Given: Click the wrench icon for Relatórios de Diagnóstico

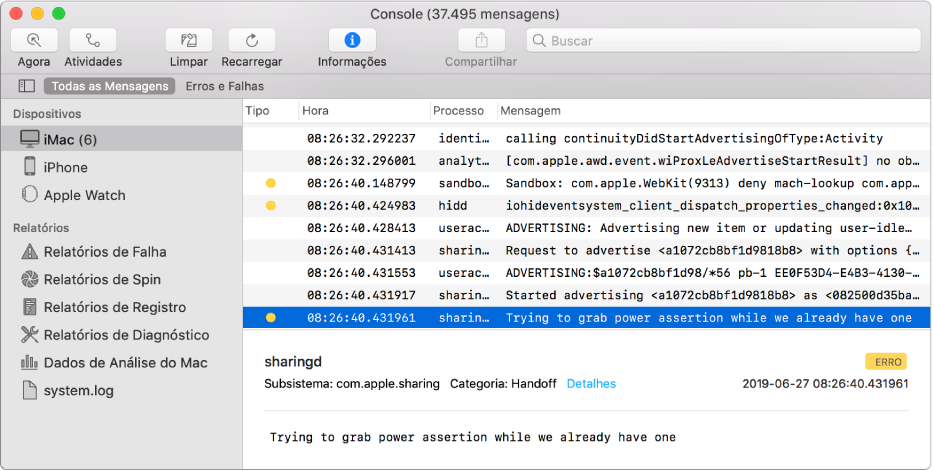Looking at the screenshot, I should coord(30,334).
